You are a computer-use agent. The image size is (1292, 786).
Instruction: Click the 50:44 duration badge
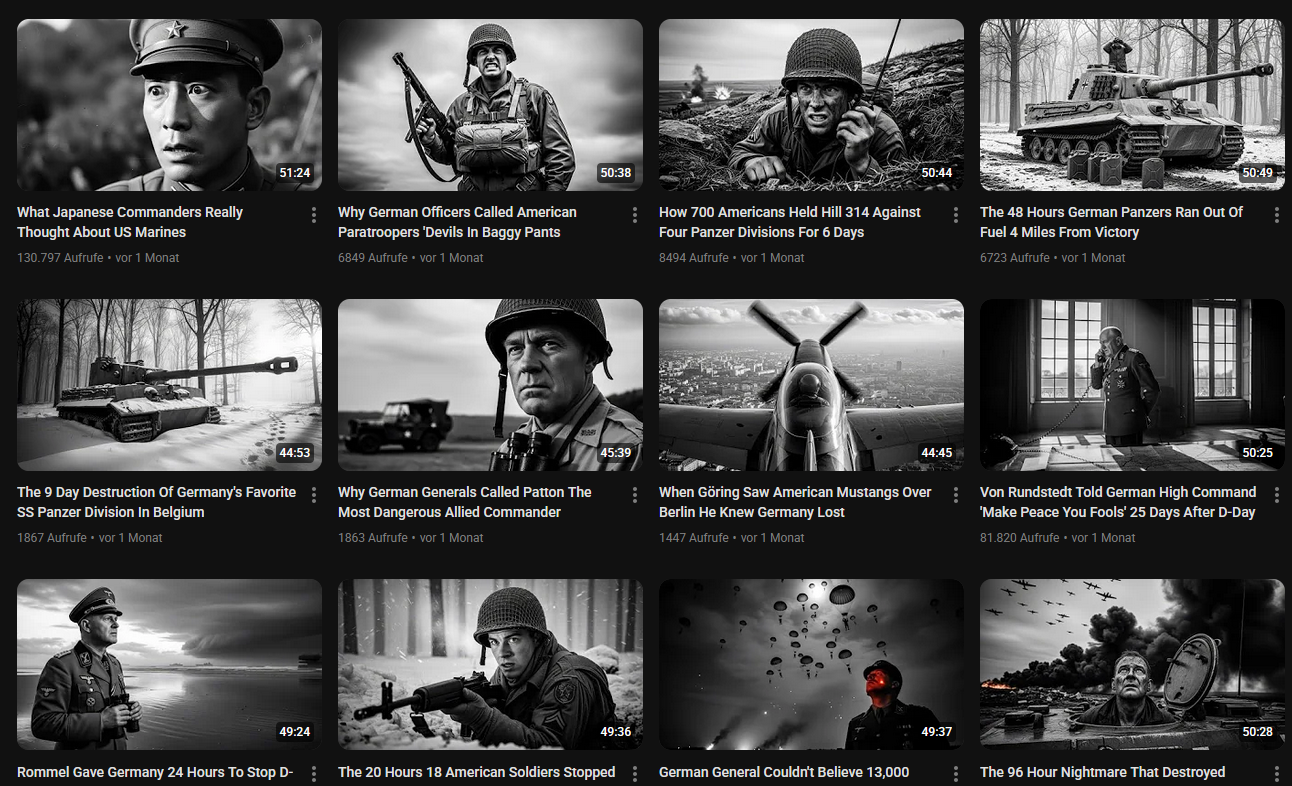point(937,173)
